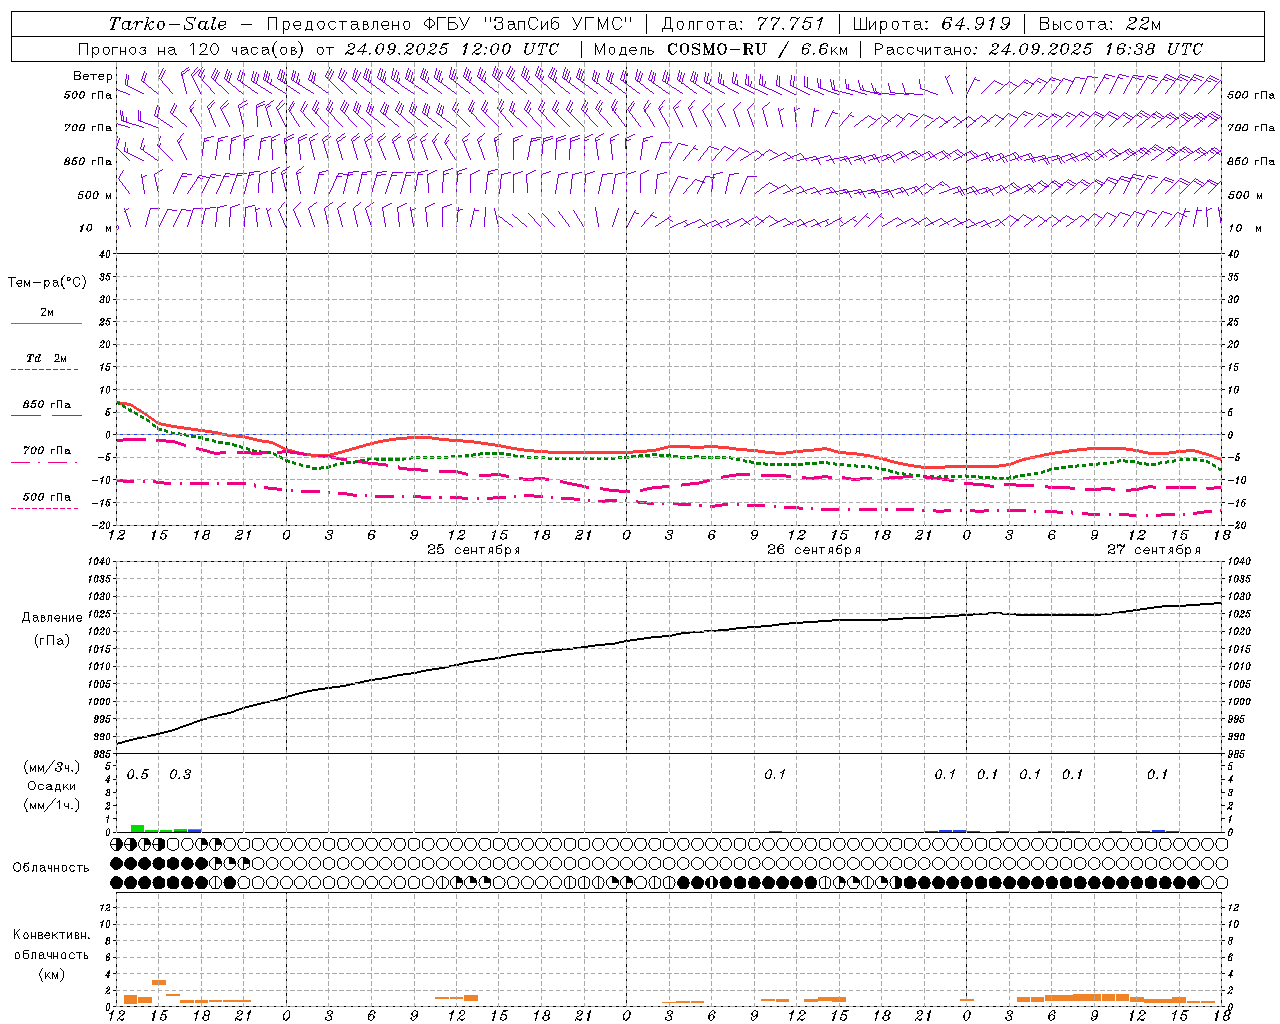Click the Конвективн. convective cloud label
Screen dimensions: 1280x1024
51,935
